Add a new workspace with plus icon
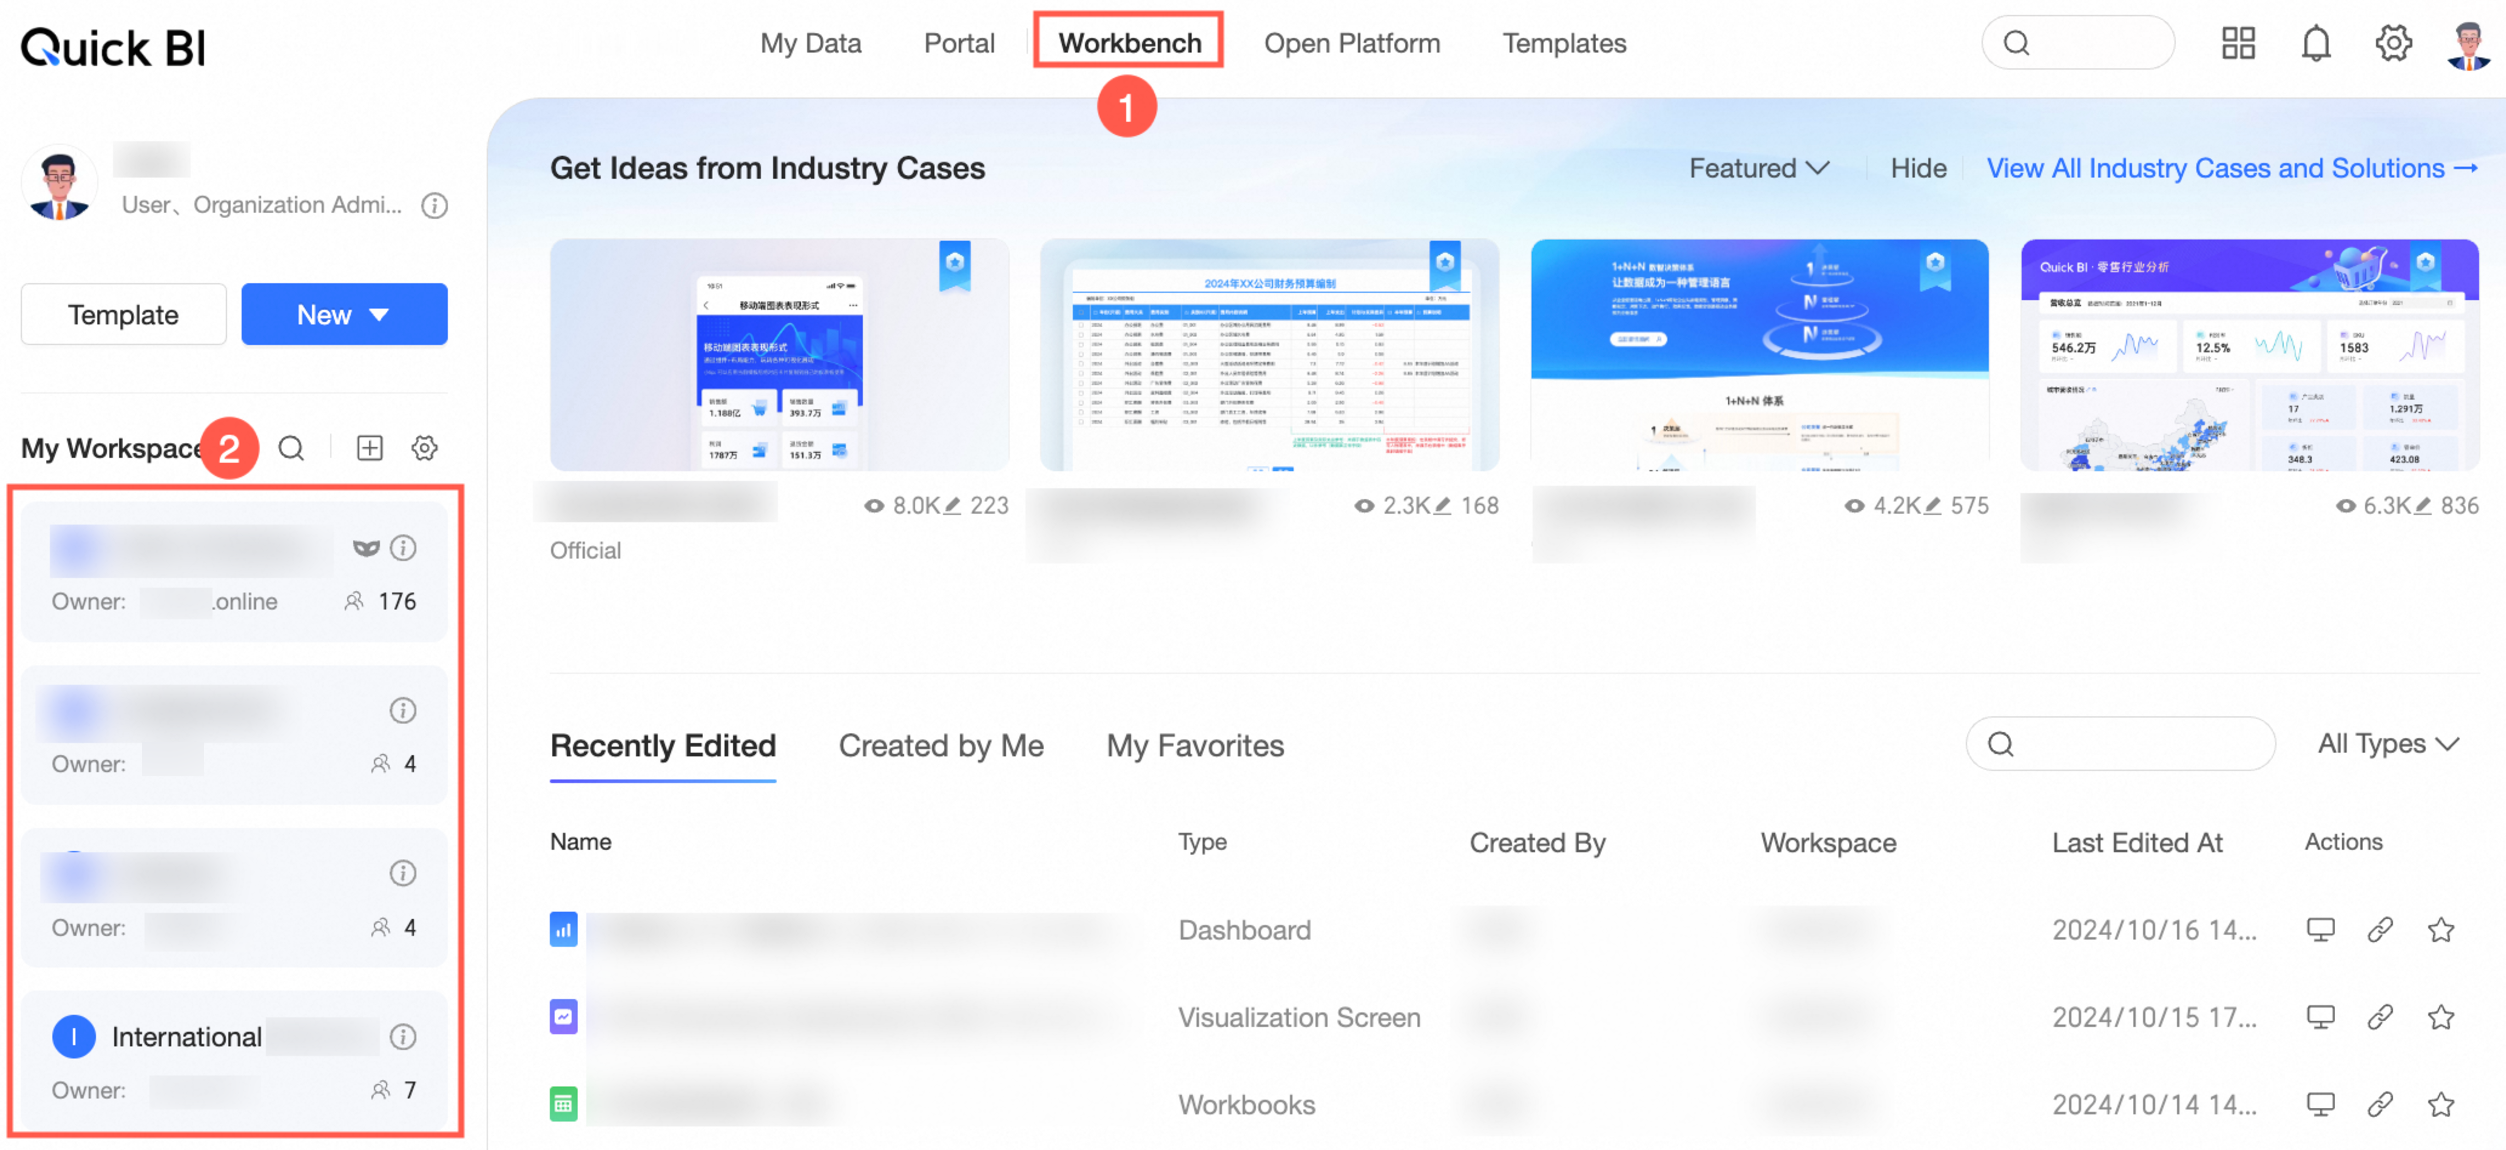The image size is (2506, 1150). (370, 448)
